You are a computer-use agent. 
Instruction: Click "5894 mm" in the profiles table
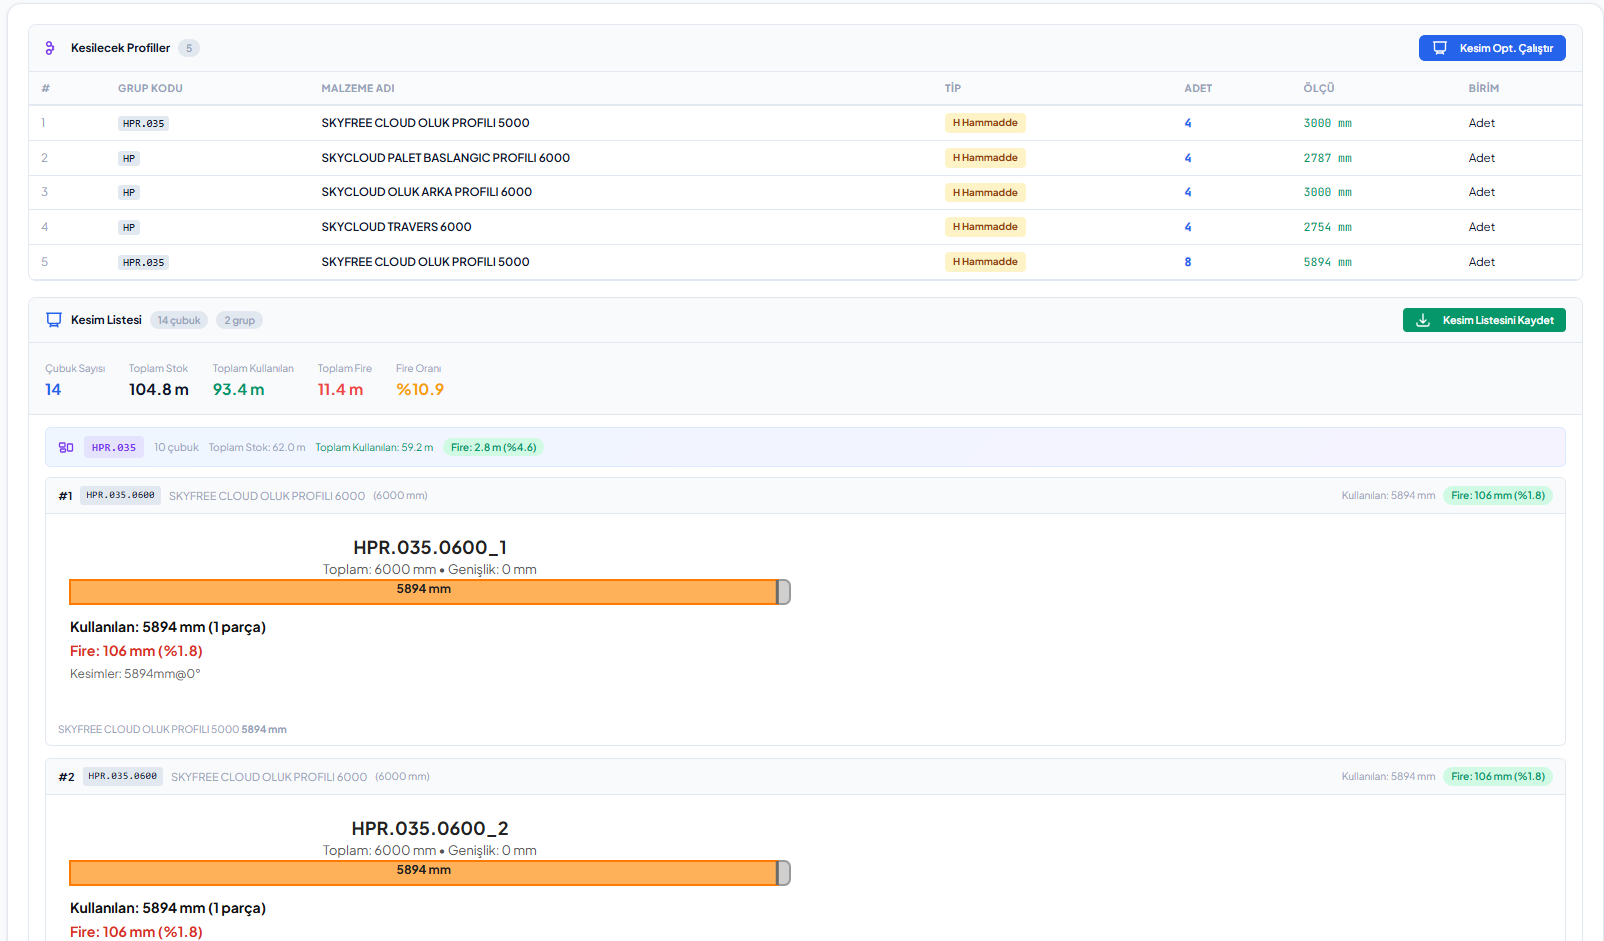pos(1327,262)
